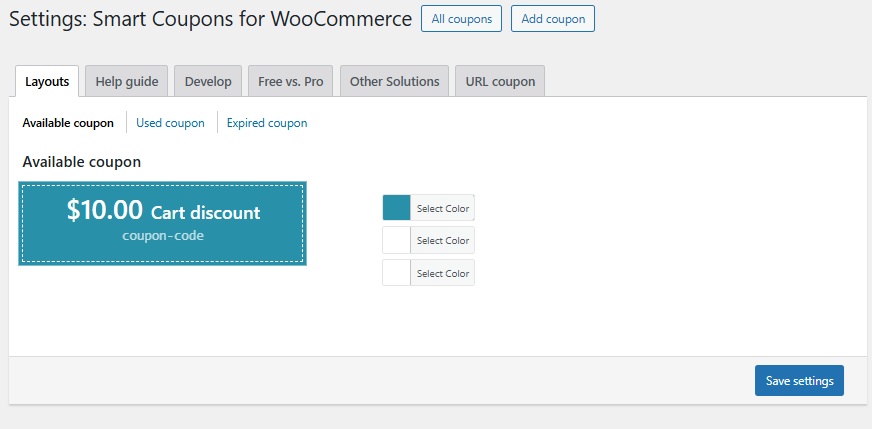Viewport: 872px width, 429px height.
Task: Open the Help guide tab
Action: point(127,82)
